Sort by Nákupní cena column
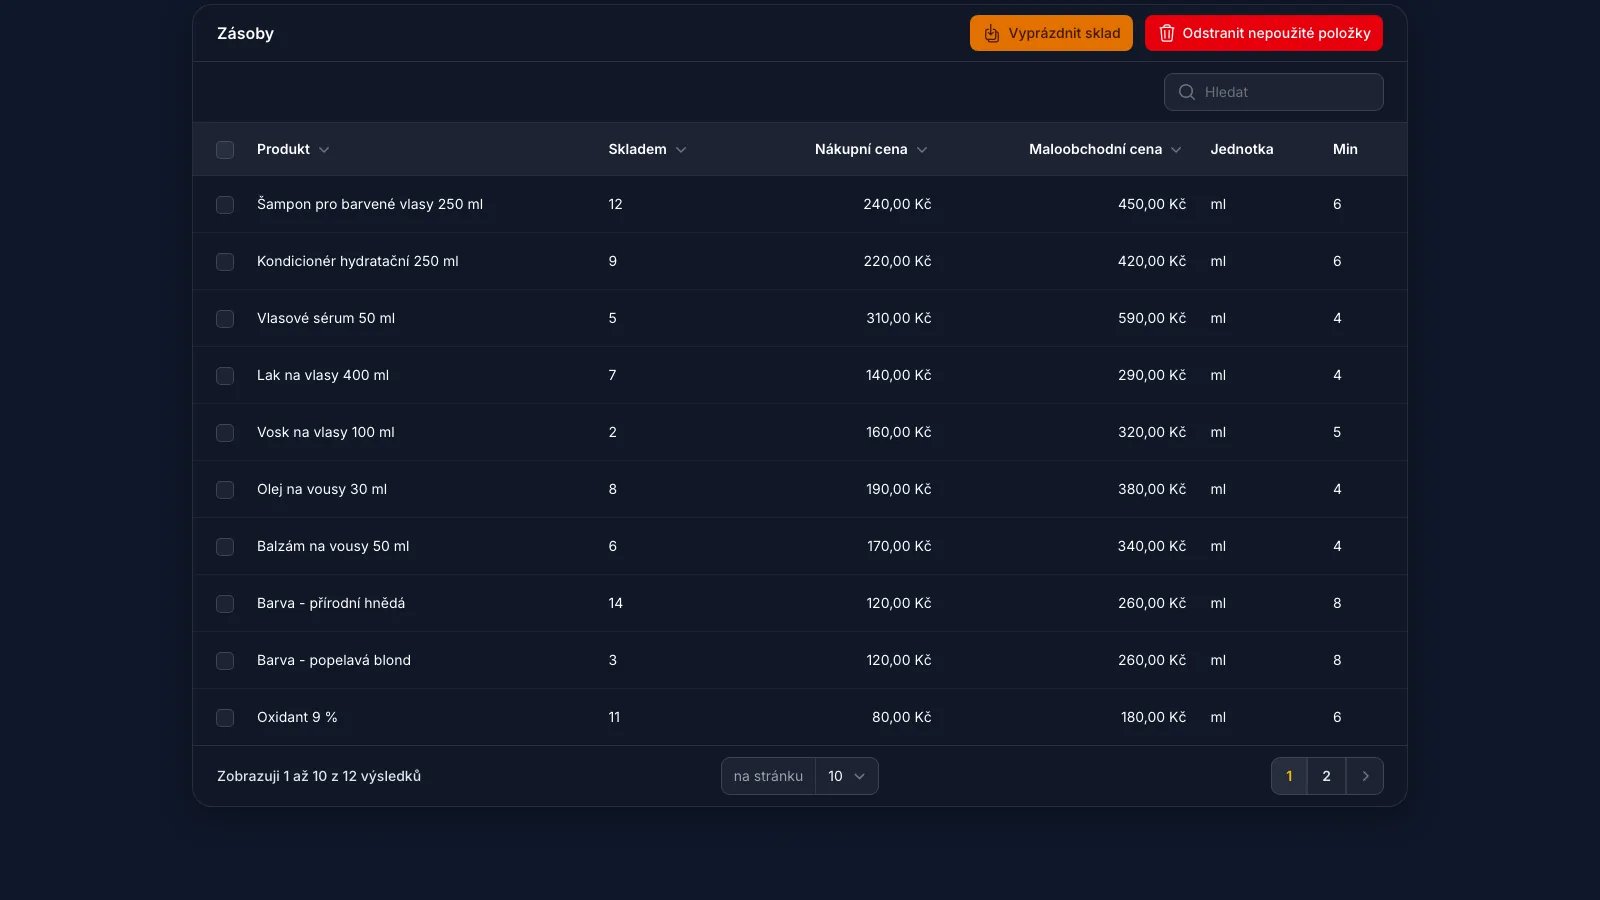1600x900 pixels. 871,149
